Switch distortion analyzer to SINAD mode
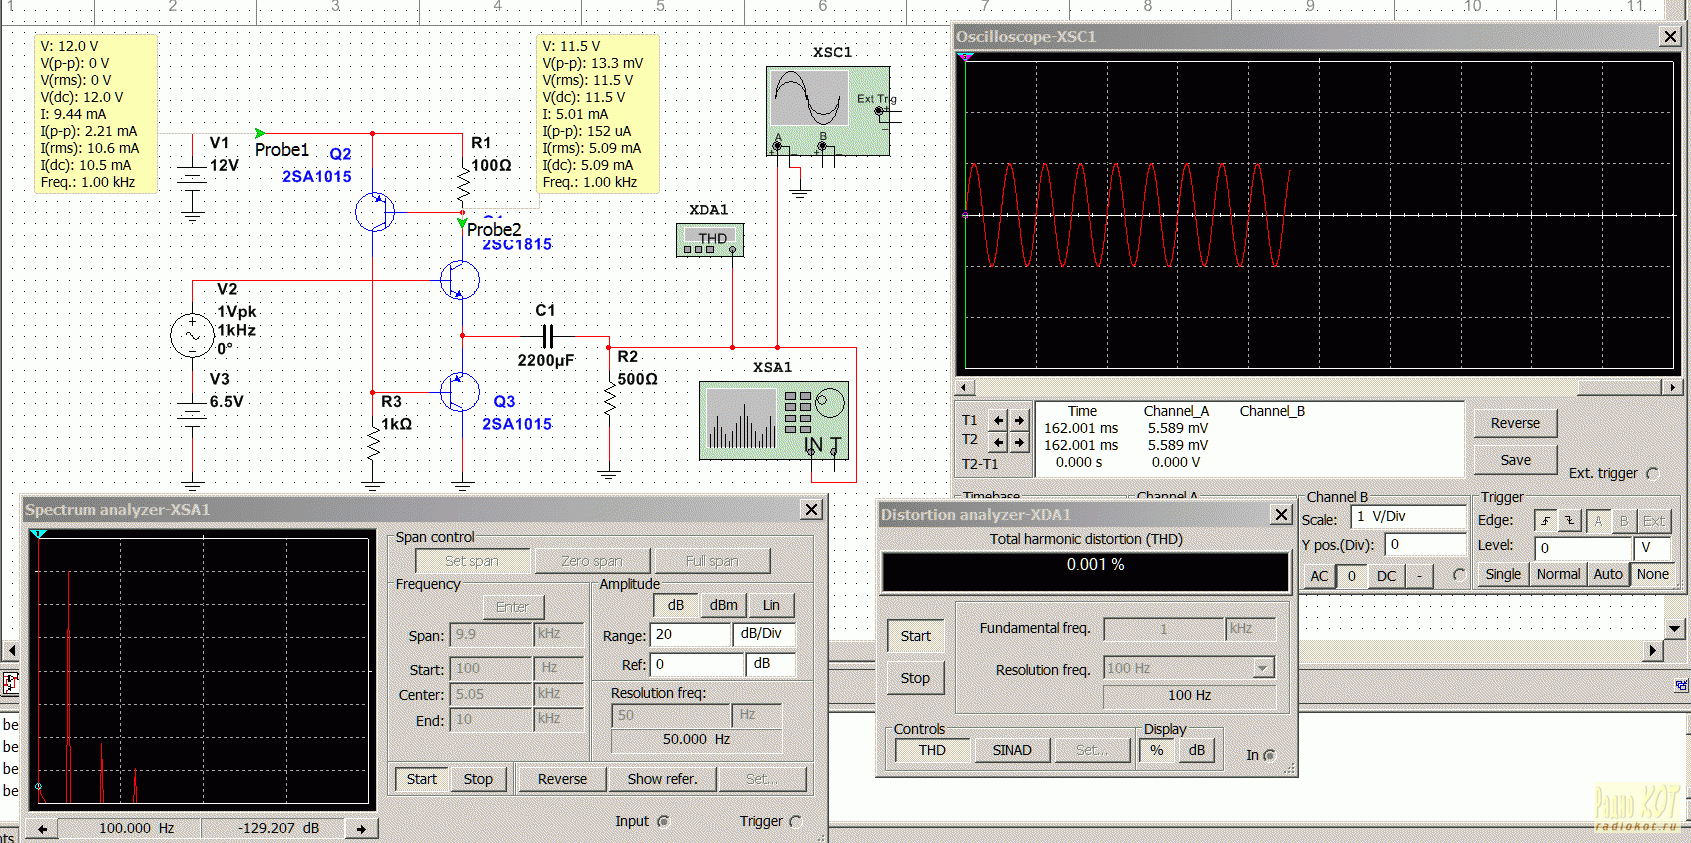Image resolution: width=1691 pixels, height=843 pixels. click(x=1011, y=750)
